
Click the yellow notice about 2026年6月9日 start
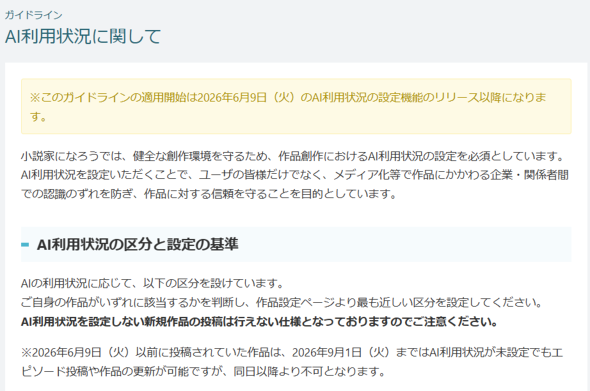coord(296,106)
